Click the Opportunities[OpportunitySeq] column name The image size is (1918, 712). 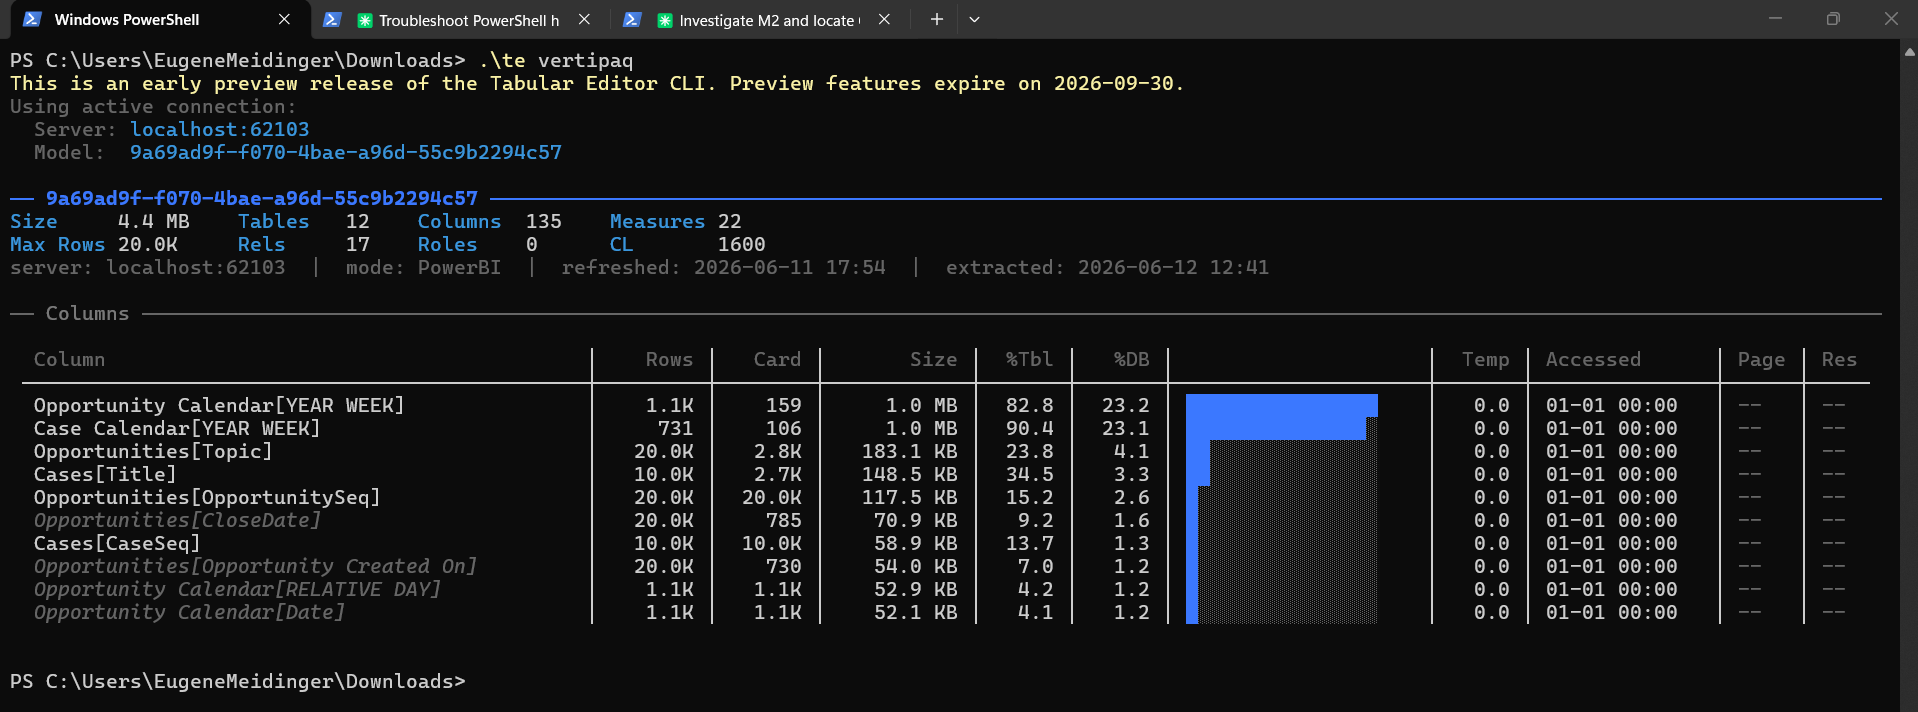point(207,498)
